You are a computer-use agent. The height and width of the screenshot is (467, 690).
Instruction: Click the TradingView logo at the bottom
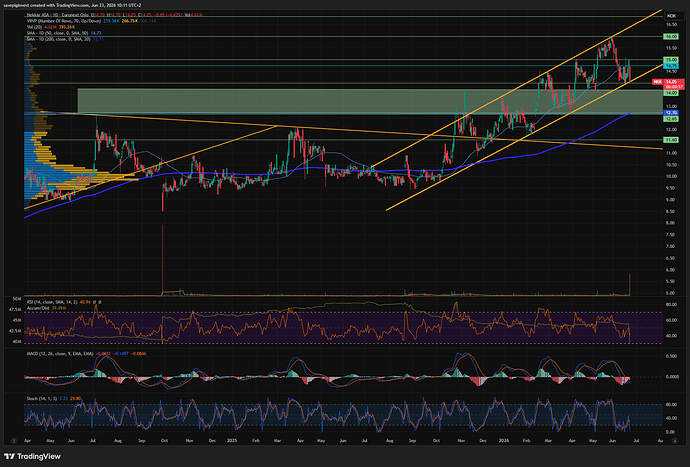click(x=32, y=456)
